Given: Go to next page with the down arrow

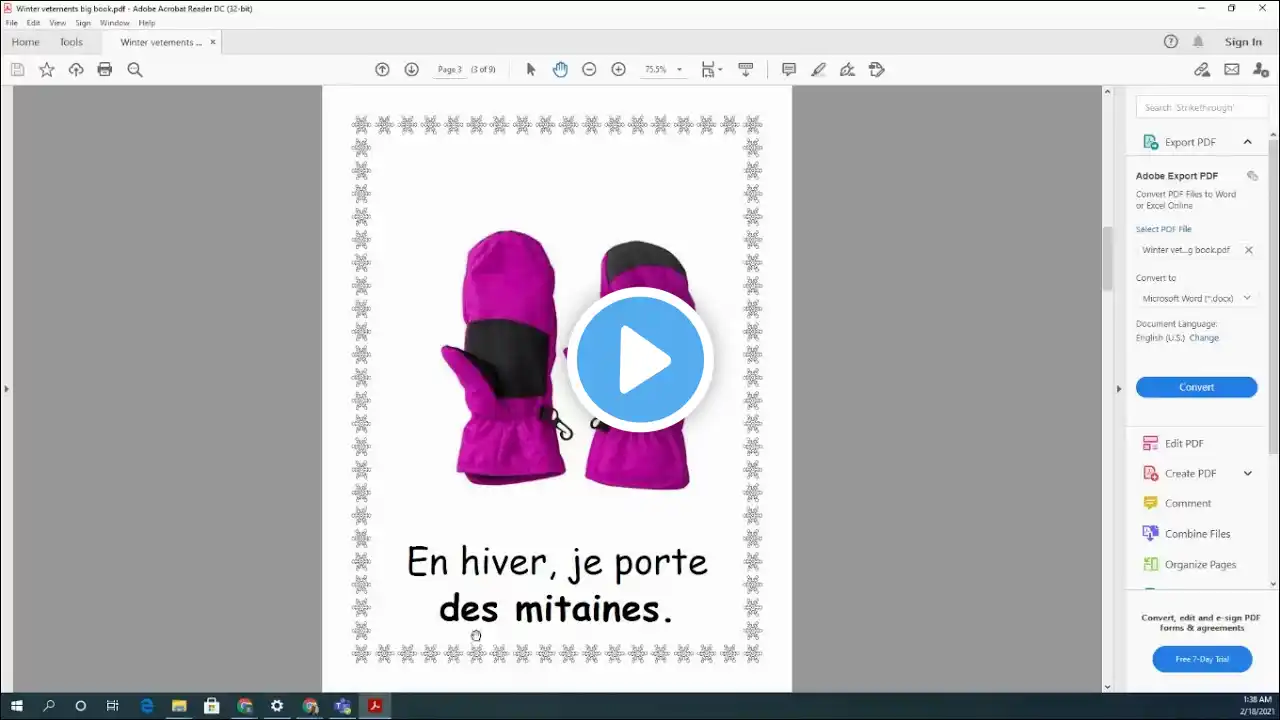Looking at the screenshot, I should point(411,69).
